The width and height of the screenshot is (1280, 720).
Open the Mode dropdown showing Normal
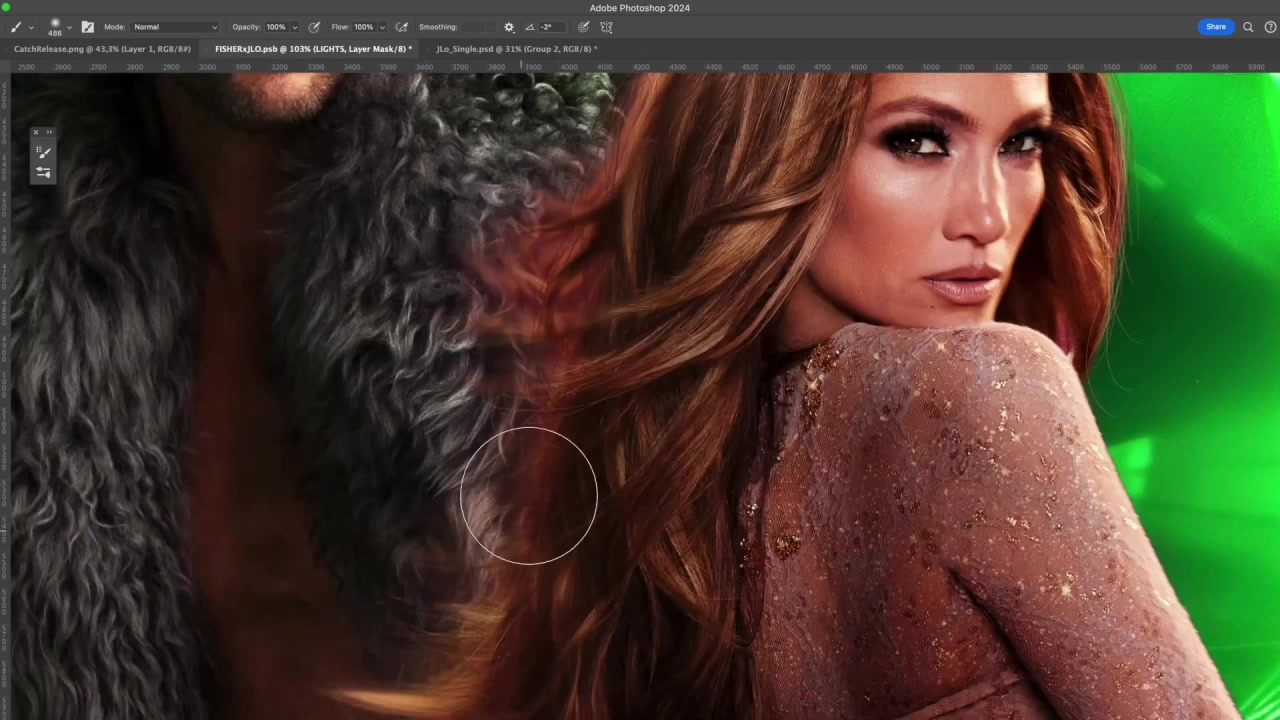click(x=175, y=27)
